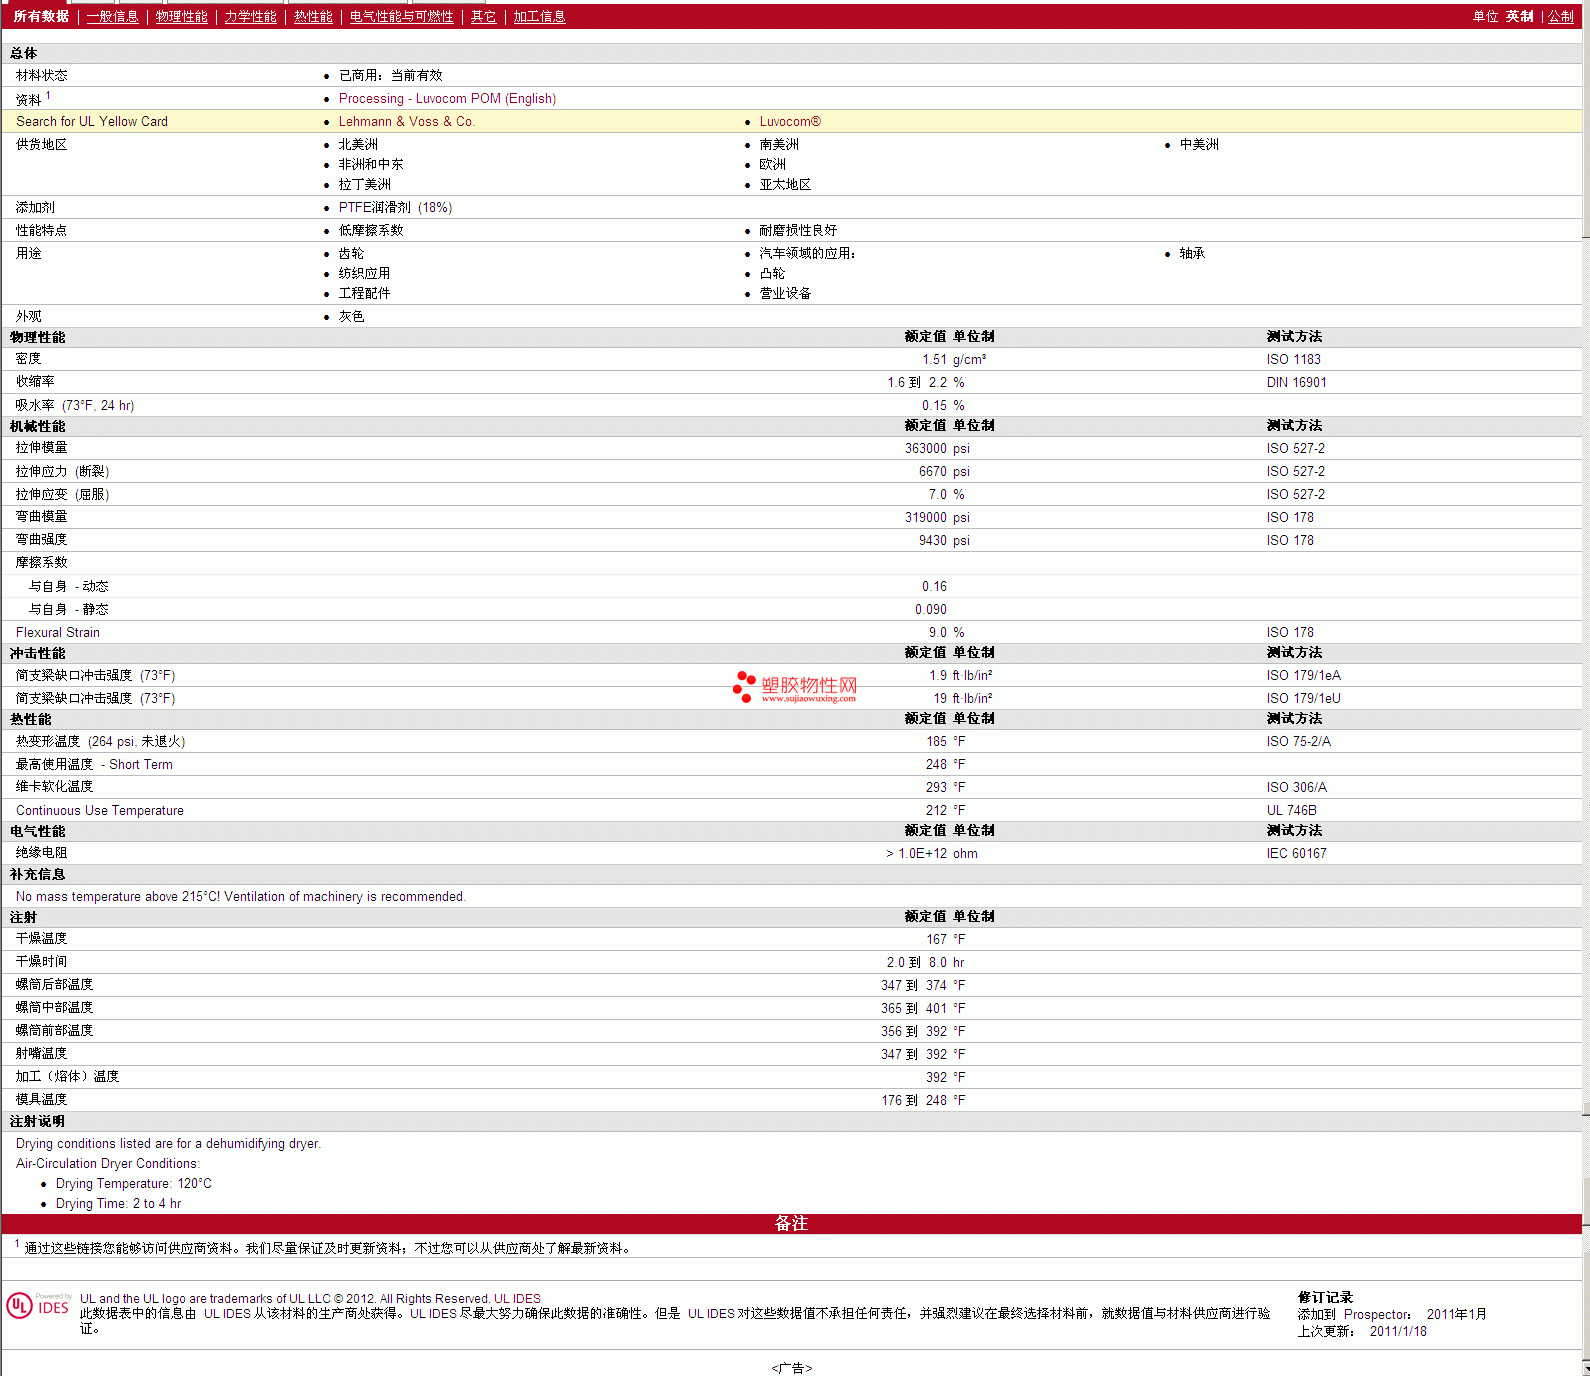Click the 汽车领域的应用 use entry

807,253
